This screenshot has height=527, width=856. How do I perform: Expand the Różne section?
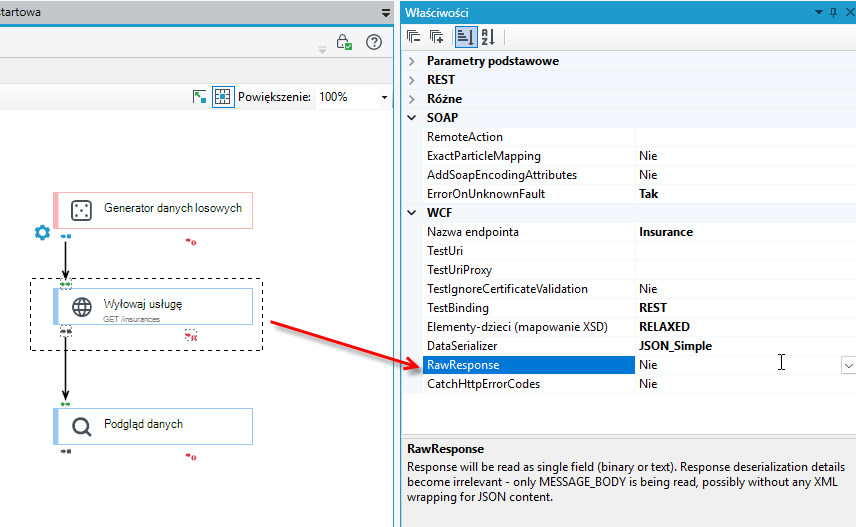[412, 99]
